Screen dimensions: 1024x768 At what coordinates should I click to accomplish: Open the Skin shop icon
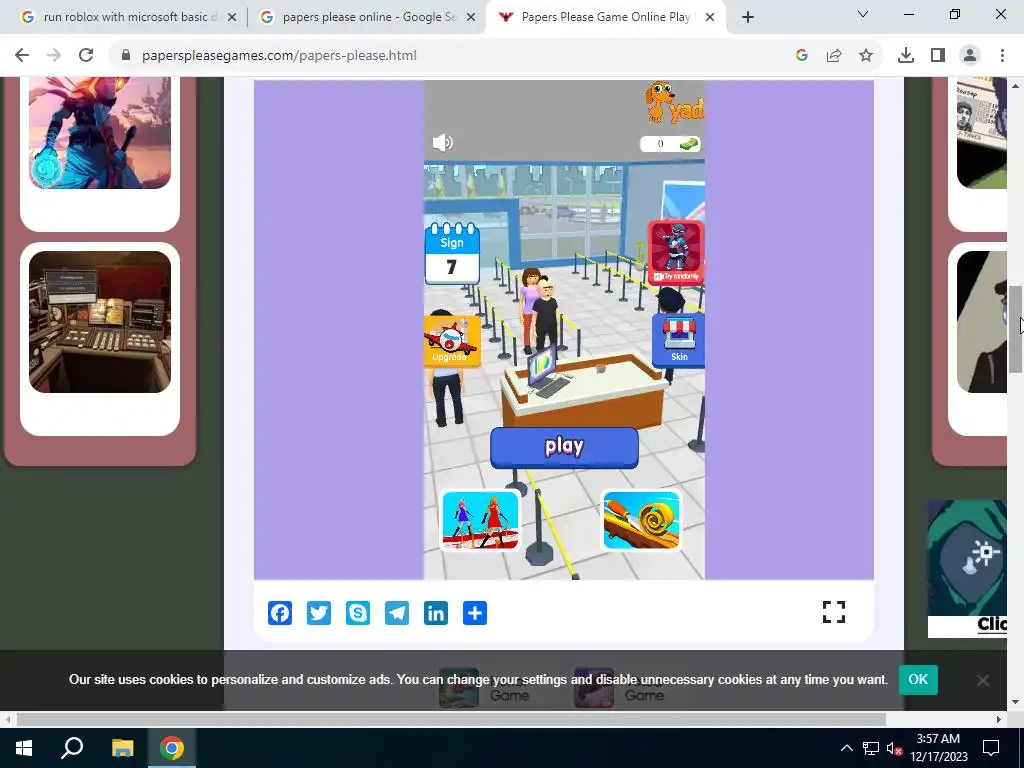(678, 340)
